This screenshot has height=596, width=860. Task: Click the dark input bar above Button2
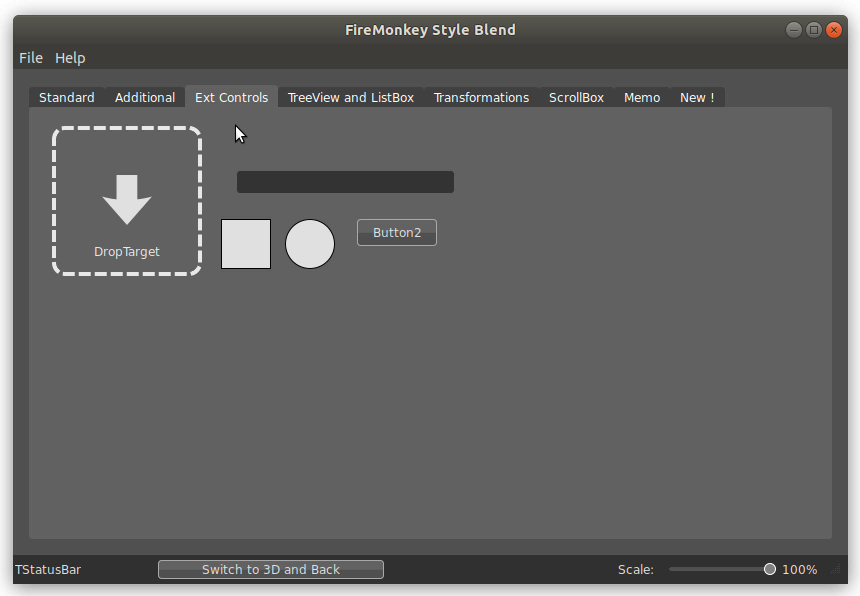[345, 182]
